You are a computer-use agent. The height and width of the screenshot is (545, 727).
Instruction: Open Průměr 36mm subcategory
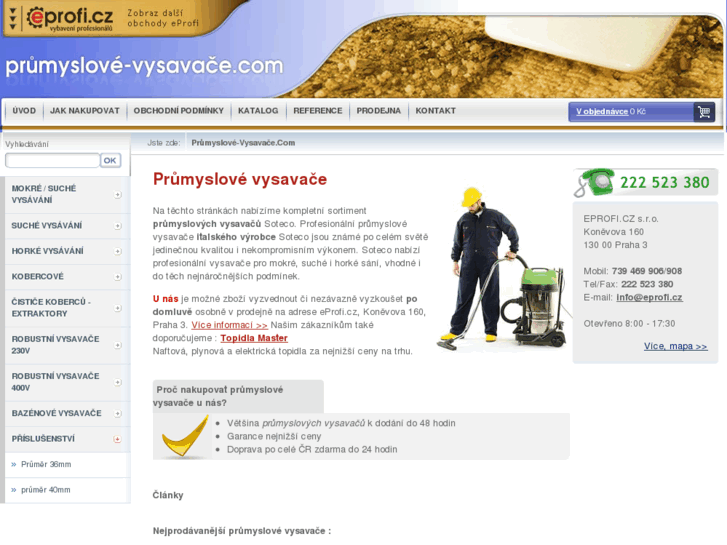click(x=46, y=464)
